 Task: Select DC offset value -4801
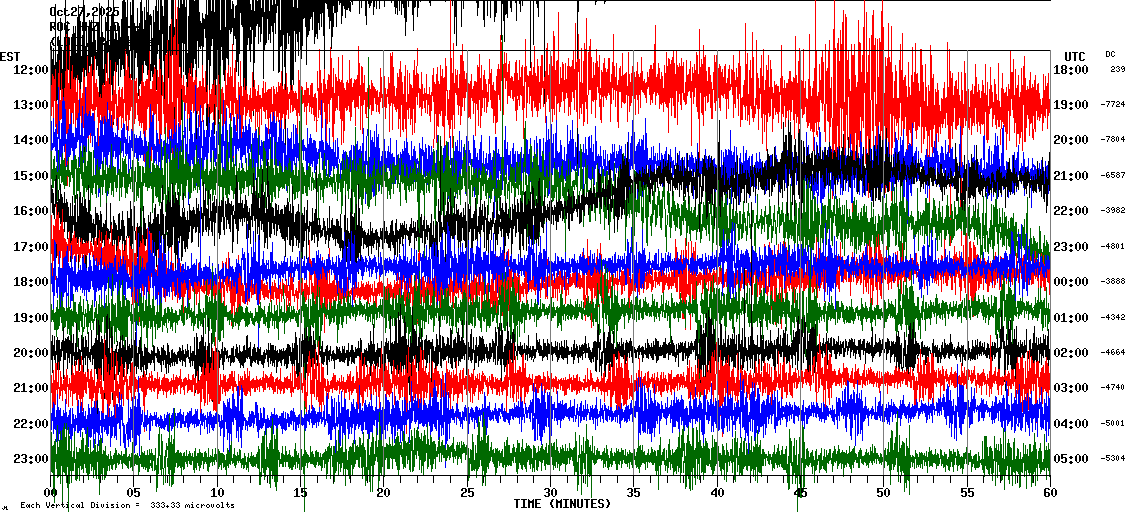[1113, 247]
